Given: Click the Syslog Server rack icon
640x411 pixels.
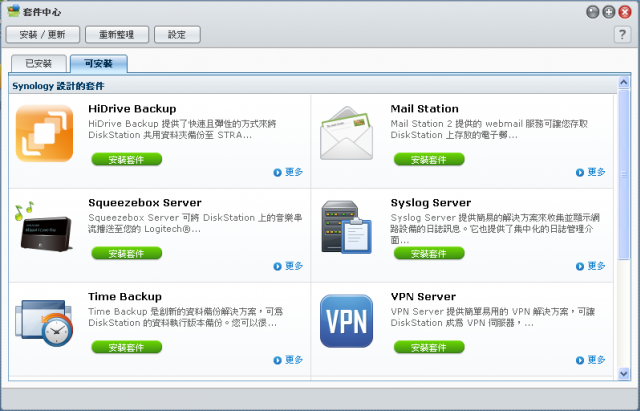Looking at the screenshot, I should [x=347, y=227].
